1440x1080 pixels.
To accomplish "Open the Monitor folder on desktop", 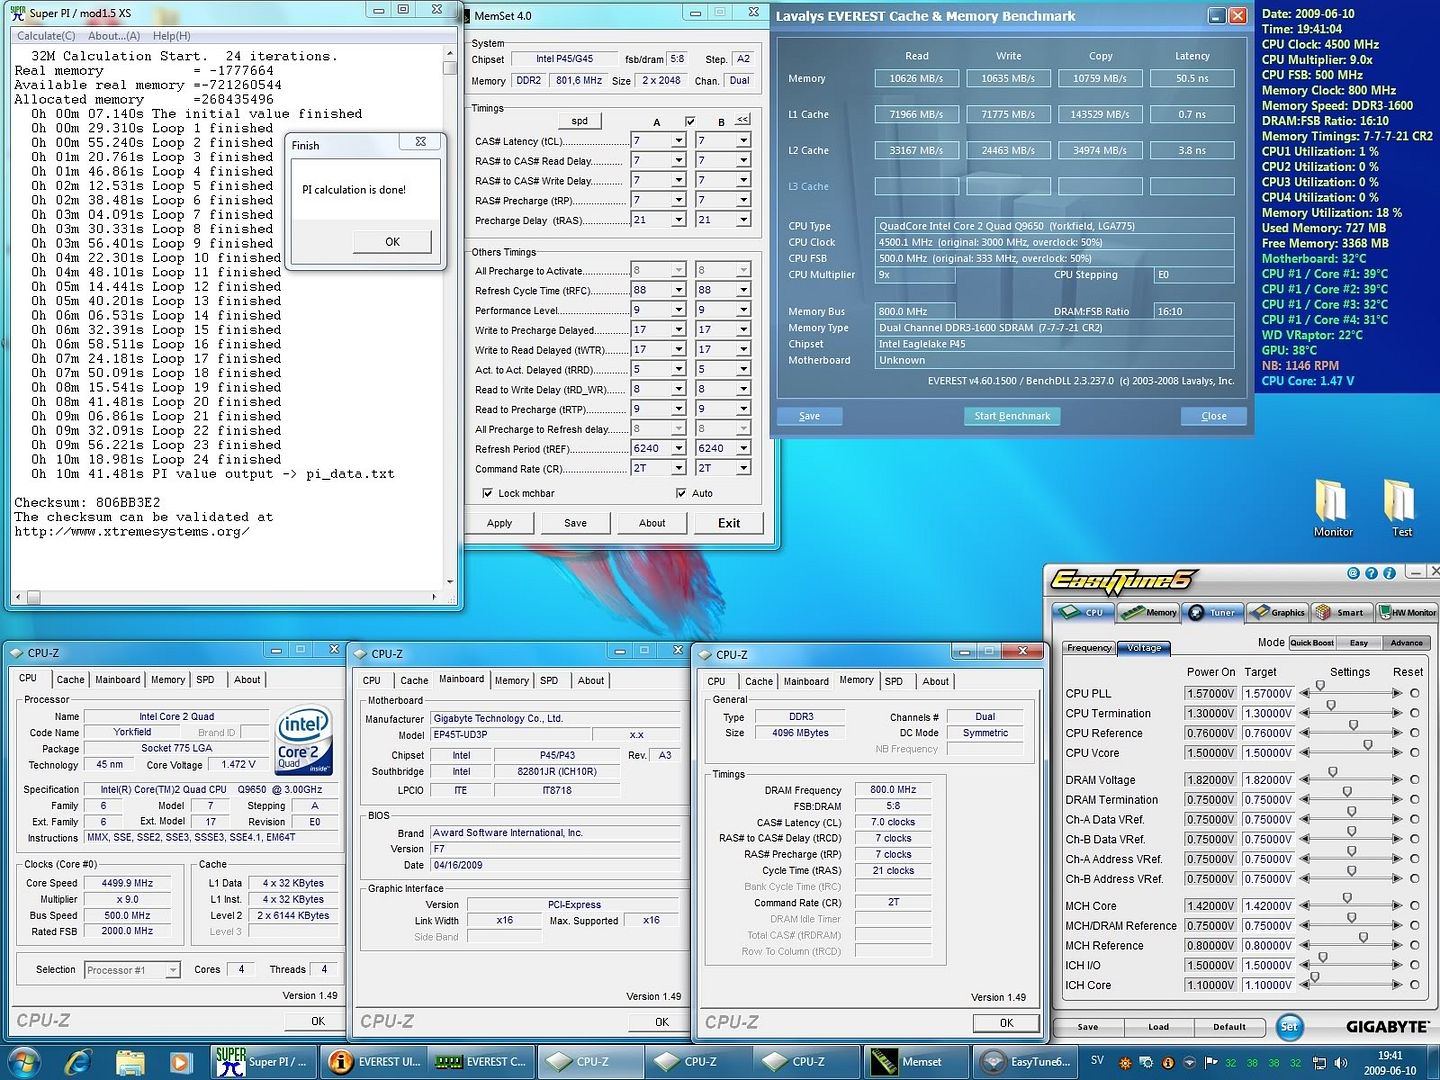I will pyautogui.click(x=1332, y=508).
